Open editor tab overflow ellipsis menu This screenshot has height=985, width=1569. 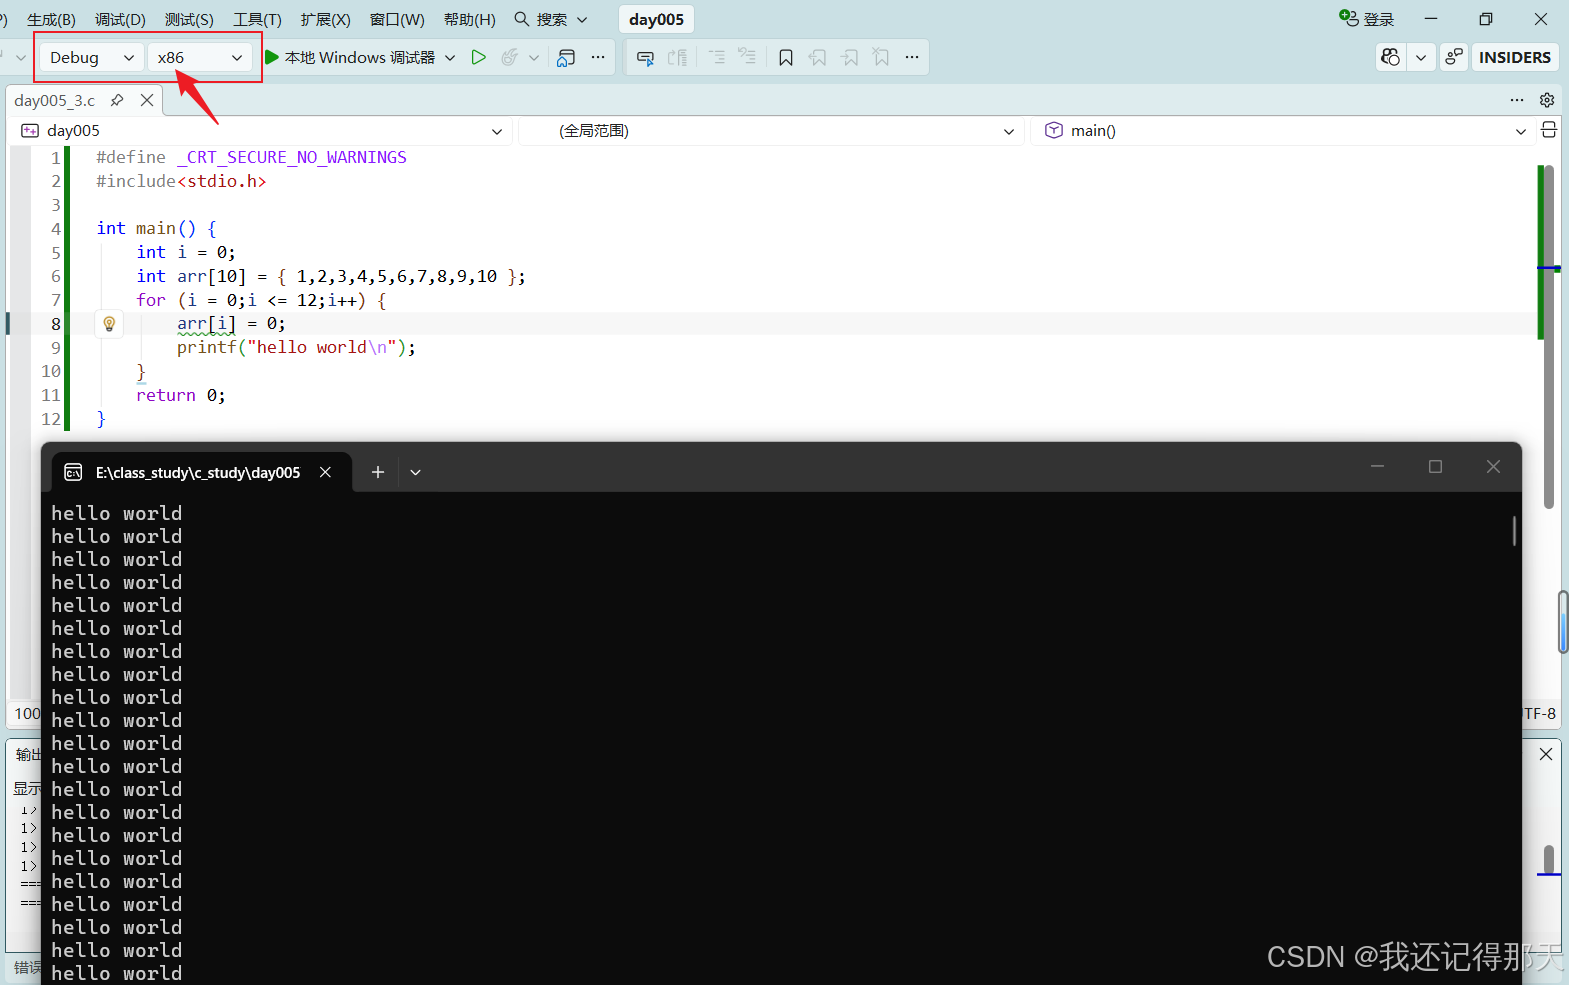(x=1517, y=100)
